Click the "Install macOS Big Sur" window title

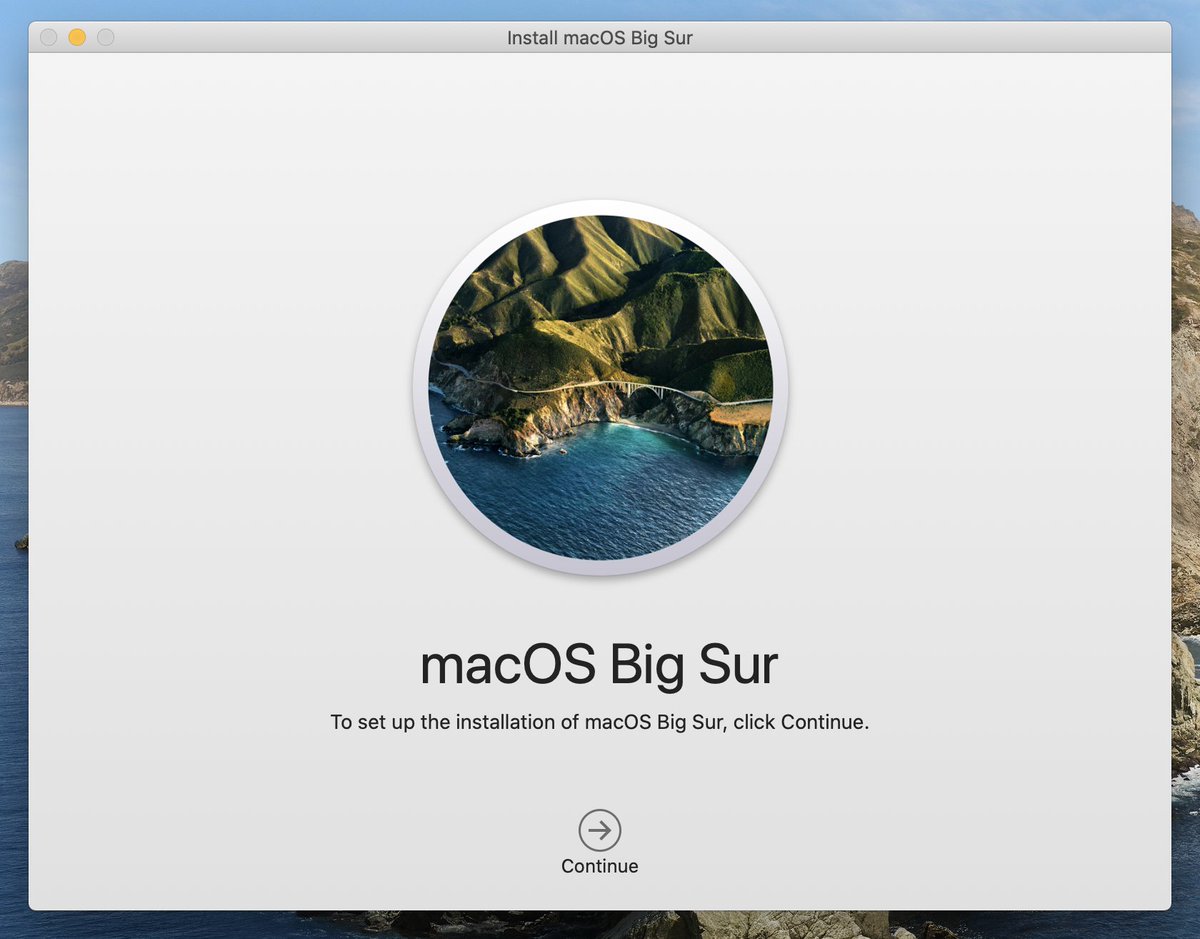600,38
